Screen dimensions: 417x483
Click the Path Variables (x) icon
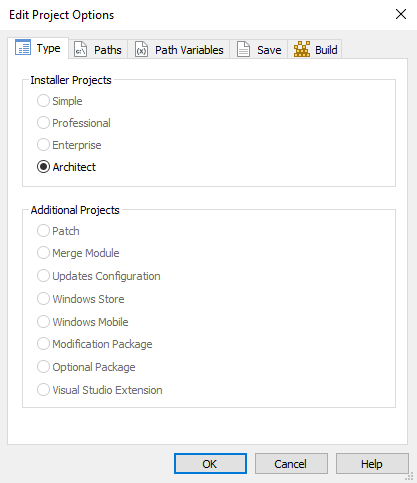pos(141,49)
